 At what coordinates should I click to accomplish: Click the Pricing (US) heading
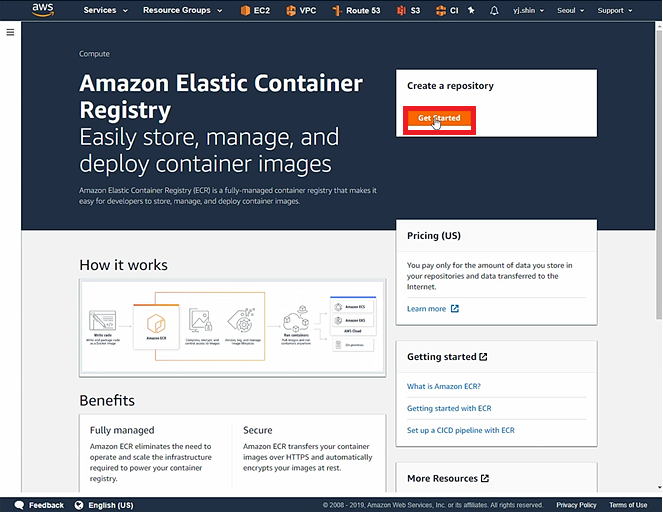pyautogui.click(x=434, y=236)
